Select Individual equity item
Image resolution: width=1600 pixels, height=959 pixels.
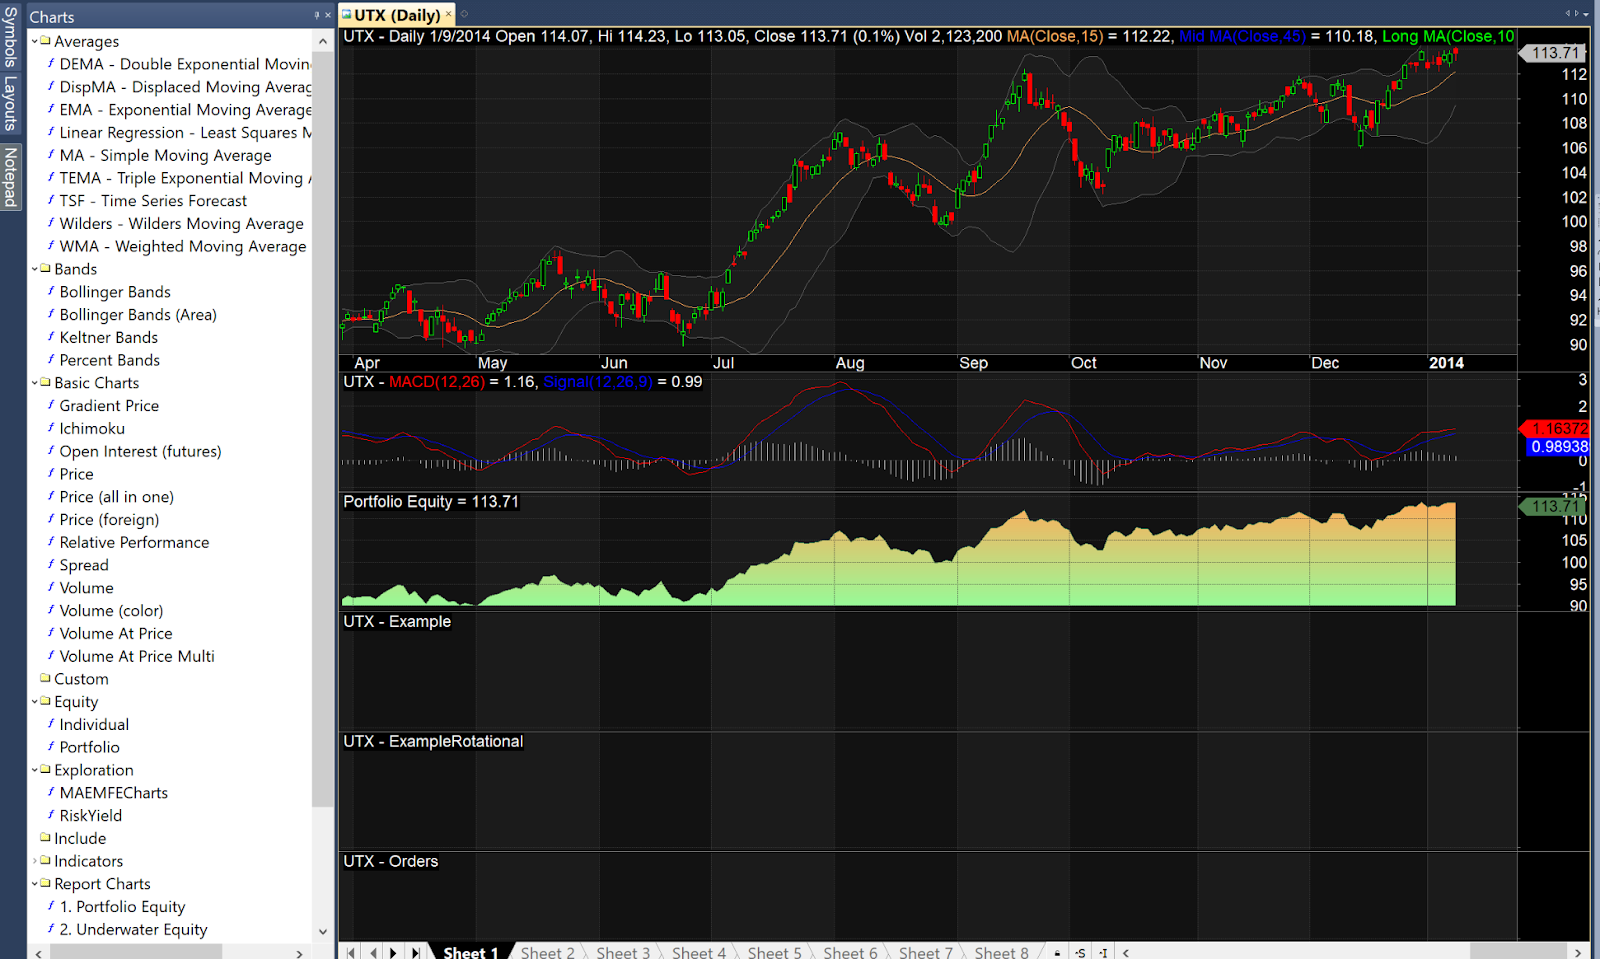[x=94, y=725]
